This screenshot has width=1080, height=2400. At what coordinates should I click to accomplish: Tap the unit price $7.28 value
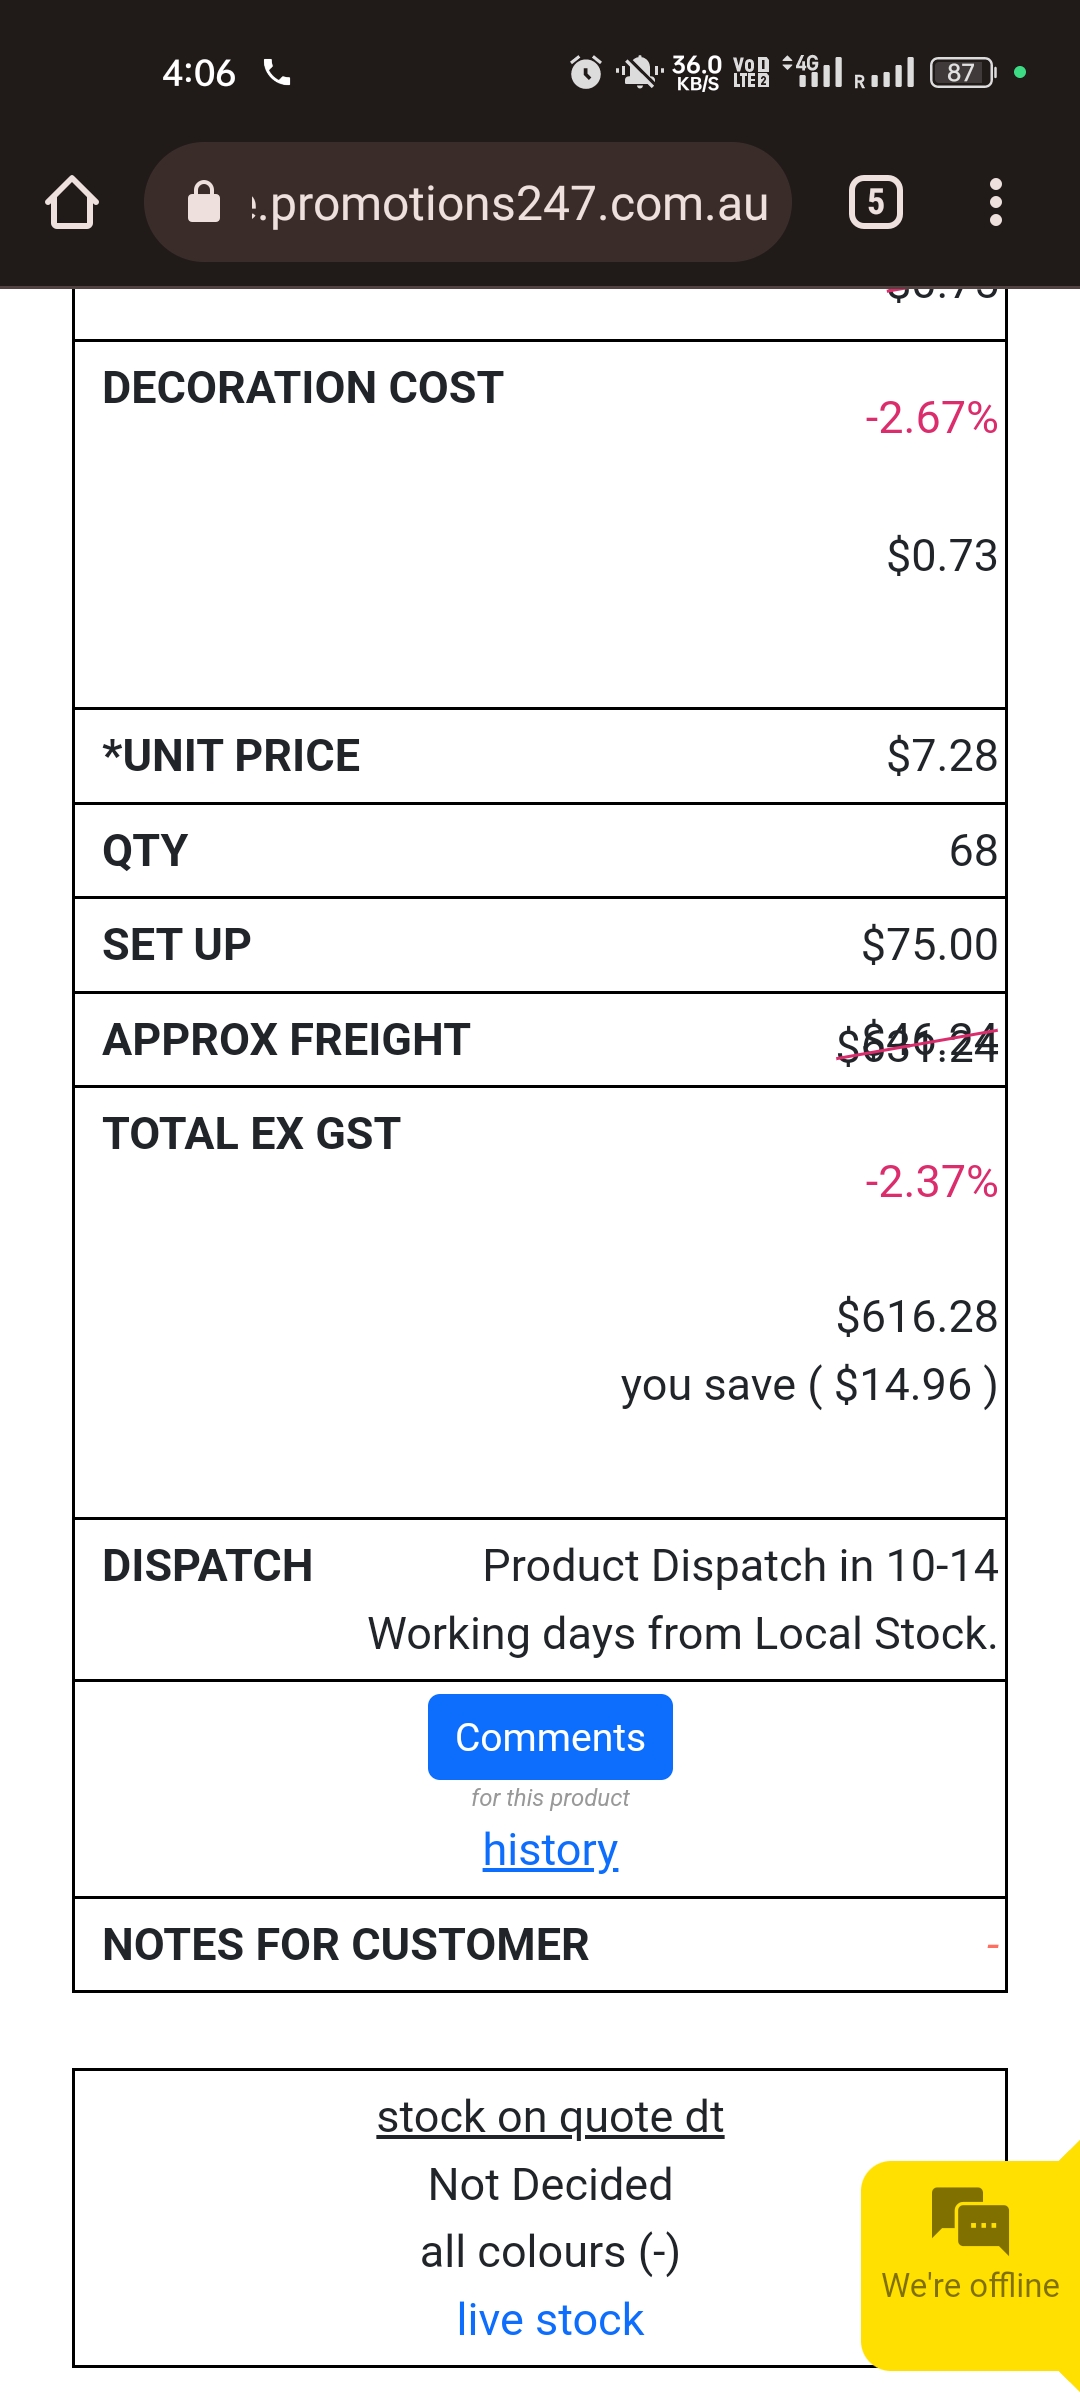click(941, 756)
